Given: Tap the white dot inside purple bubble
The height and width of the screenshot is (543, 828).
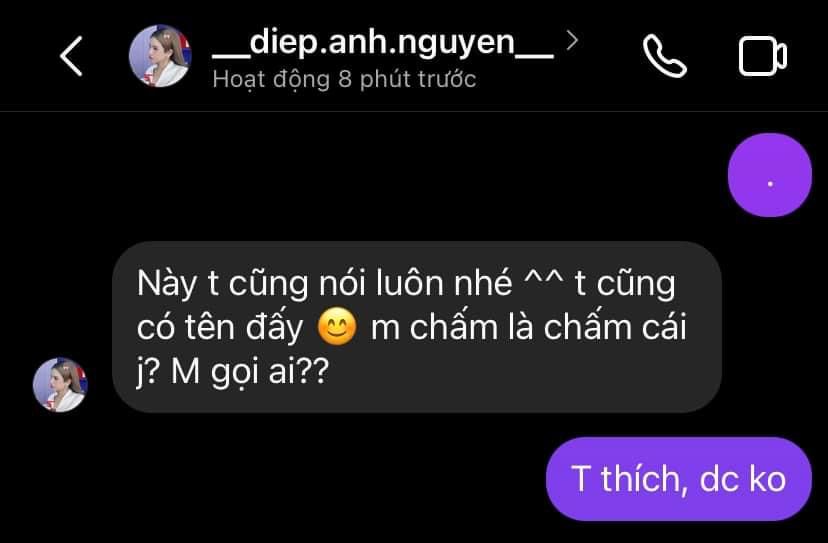Looking at the screenshot, I should pyautogui.click(x=770, y=184).
